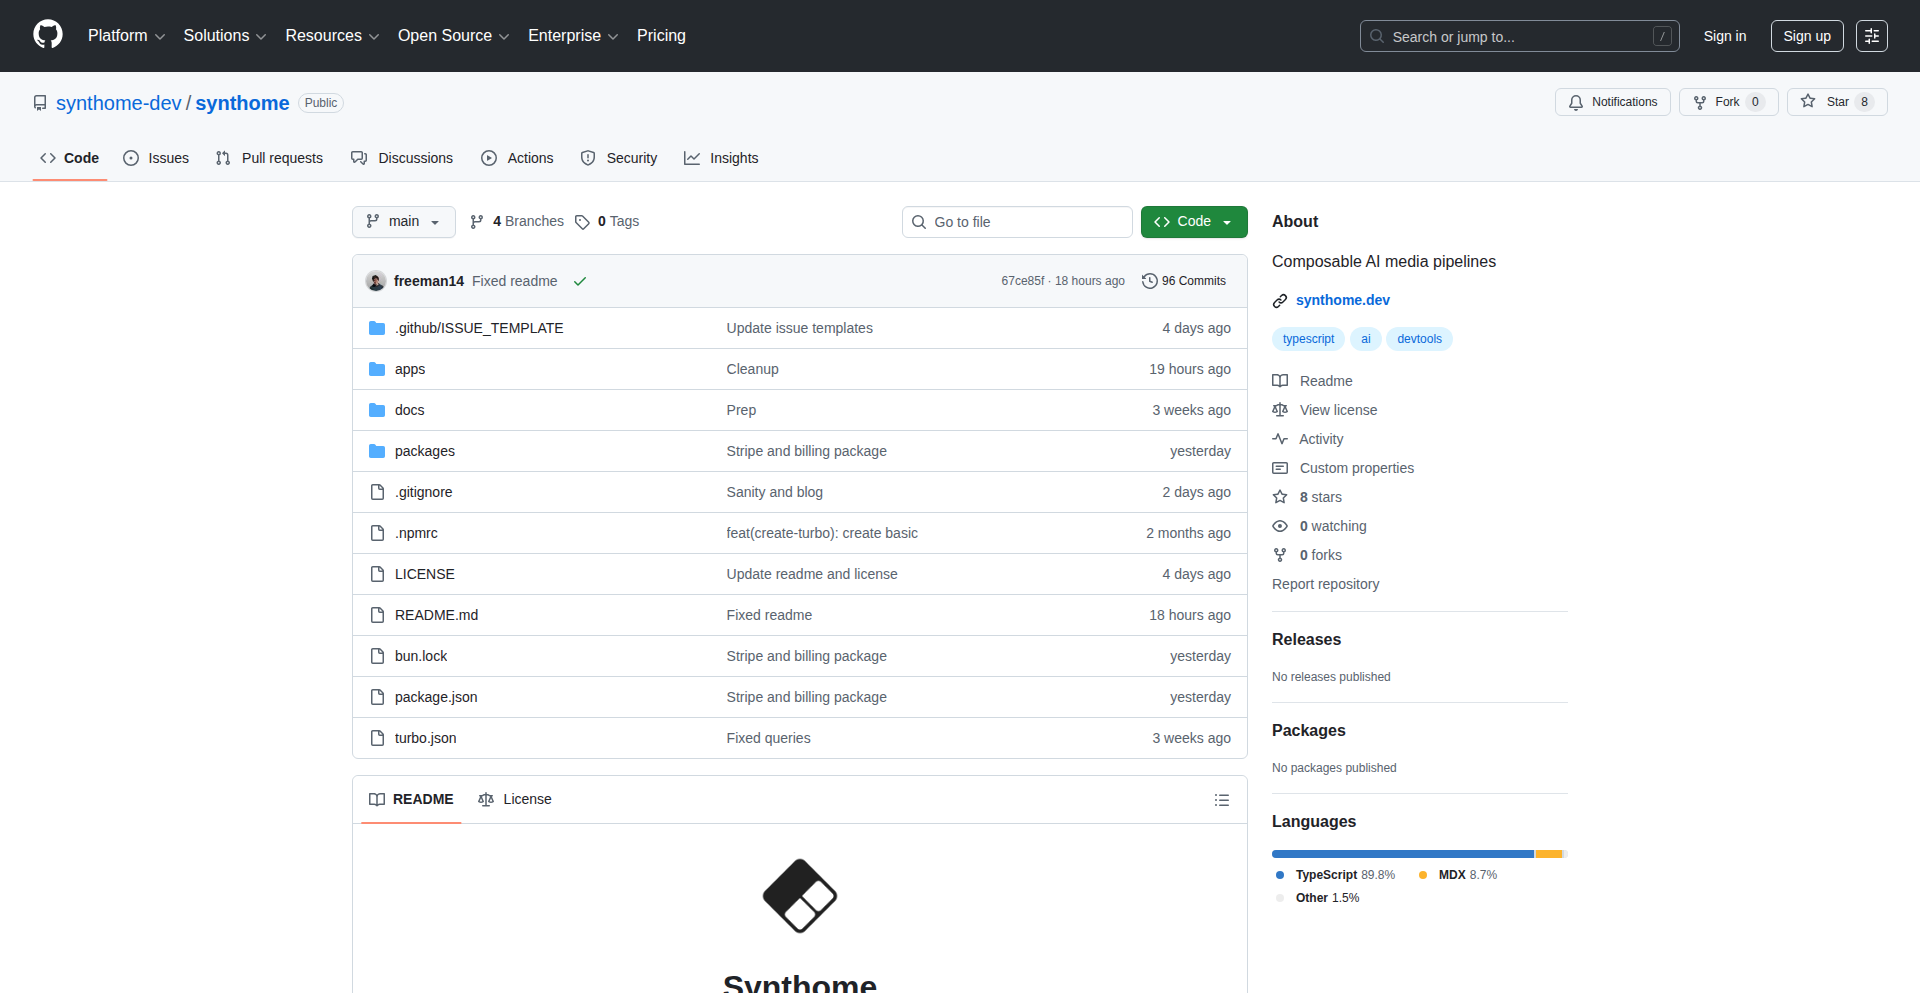Open the docs folder icon
Viewport: 1920px width, 993px height.
click(x=377, y=409)
